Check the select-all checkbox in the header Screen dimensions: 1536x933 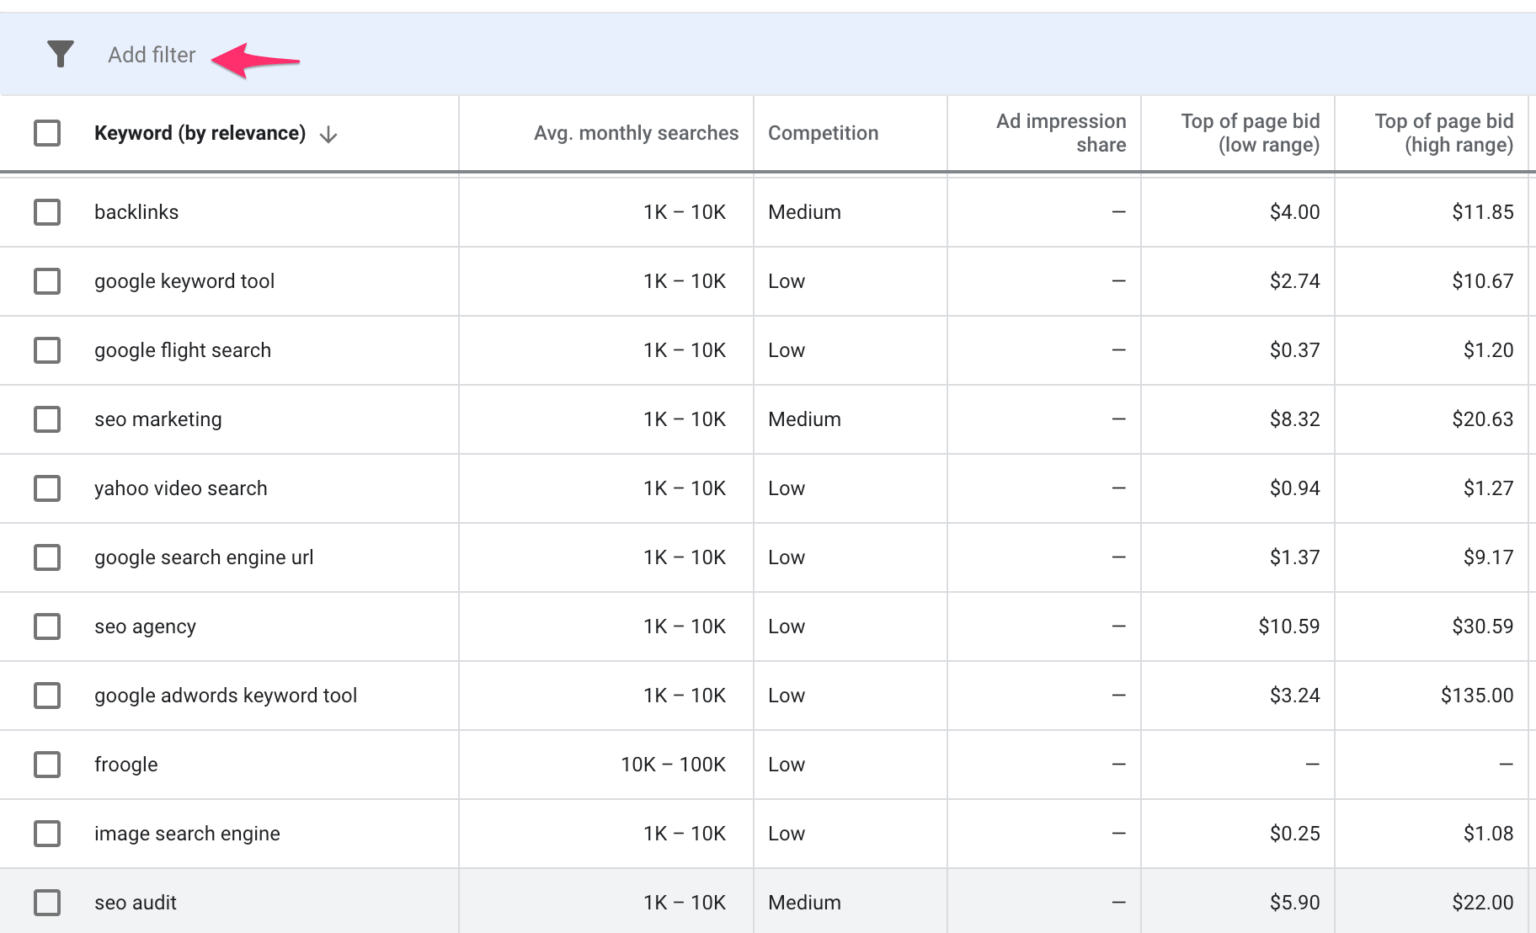[x=47, y=131]
